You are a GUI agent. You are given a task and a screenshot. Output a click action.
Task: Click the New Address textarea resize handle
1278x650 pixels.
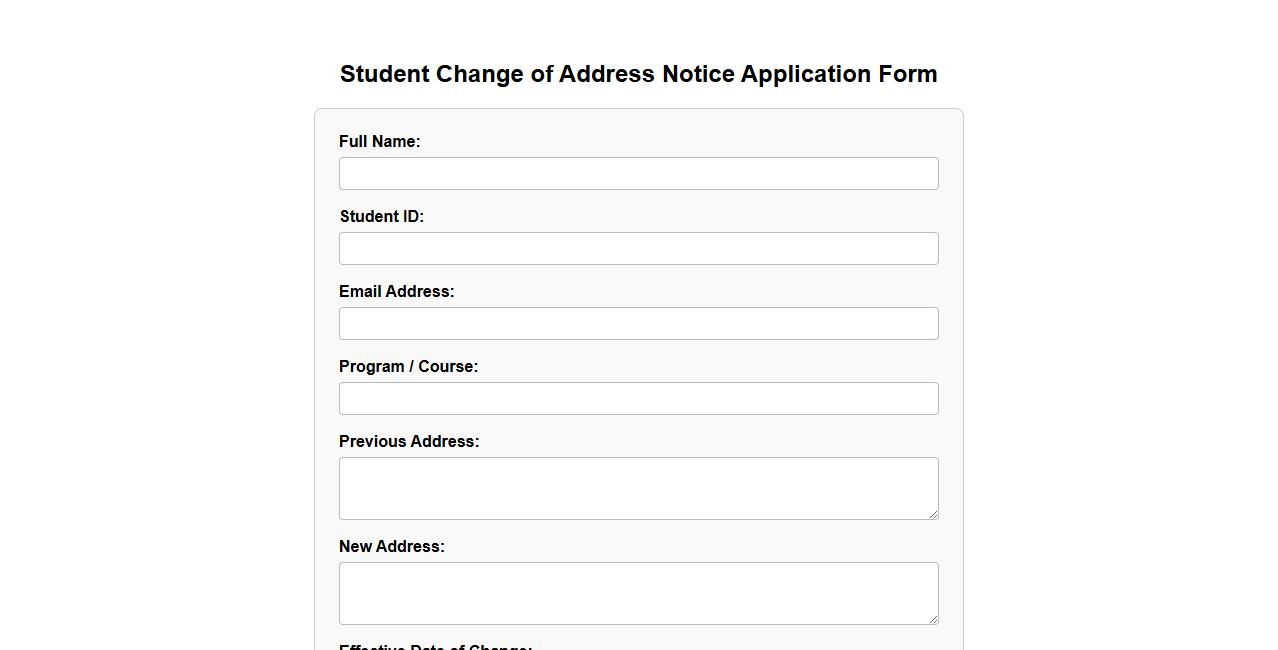934,619
